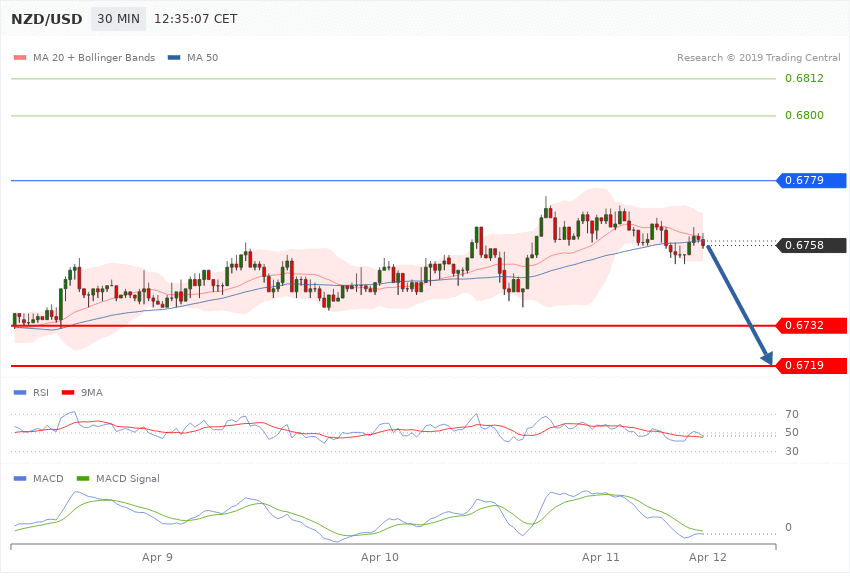Screen dimensions: 850x576
Task: Click the Apr 10 date axis label
Action: click(x=379, y=557)
